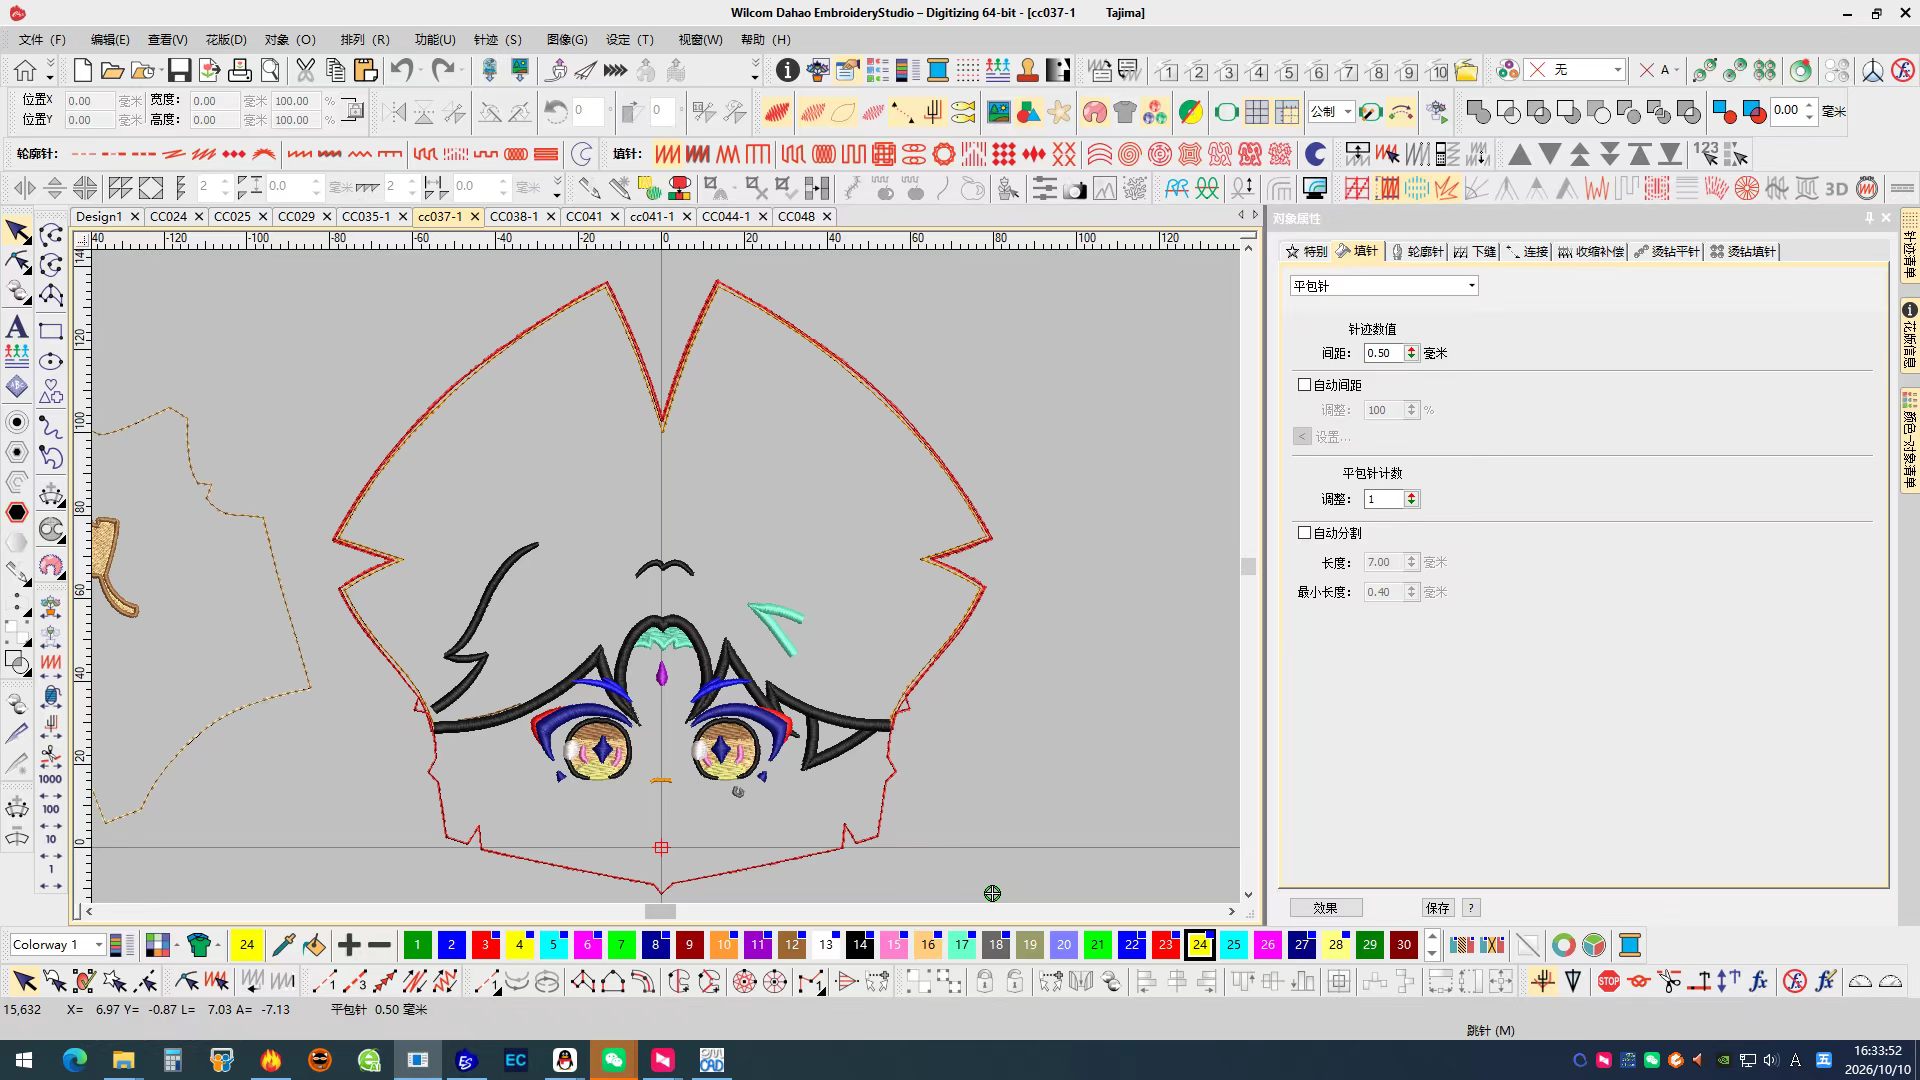Open the design information icon
1920x1080 pixels.
788,70
